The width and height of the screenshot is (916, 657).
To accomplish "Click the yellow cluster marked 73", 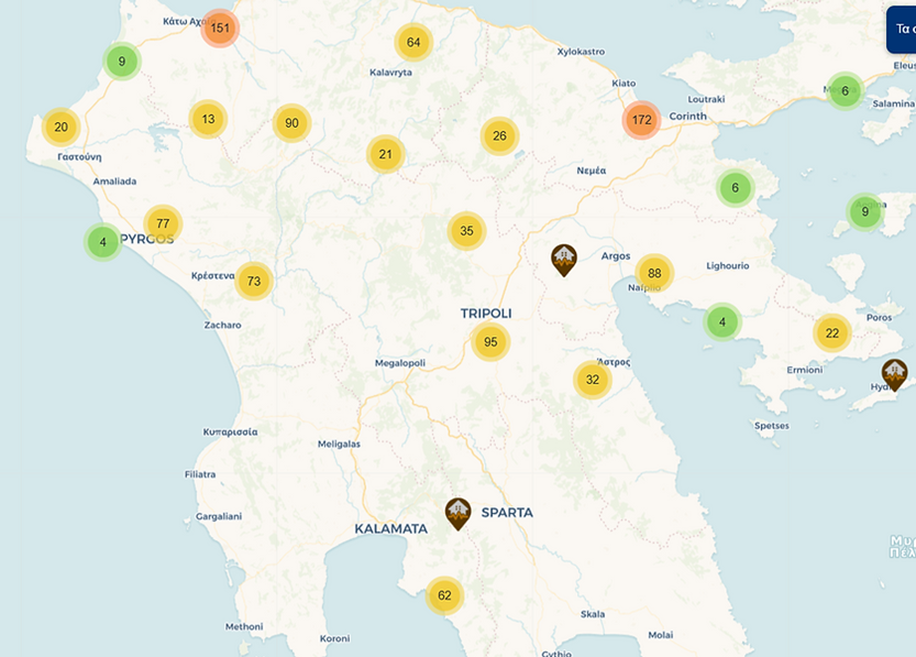I will (x=253, y=281).
